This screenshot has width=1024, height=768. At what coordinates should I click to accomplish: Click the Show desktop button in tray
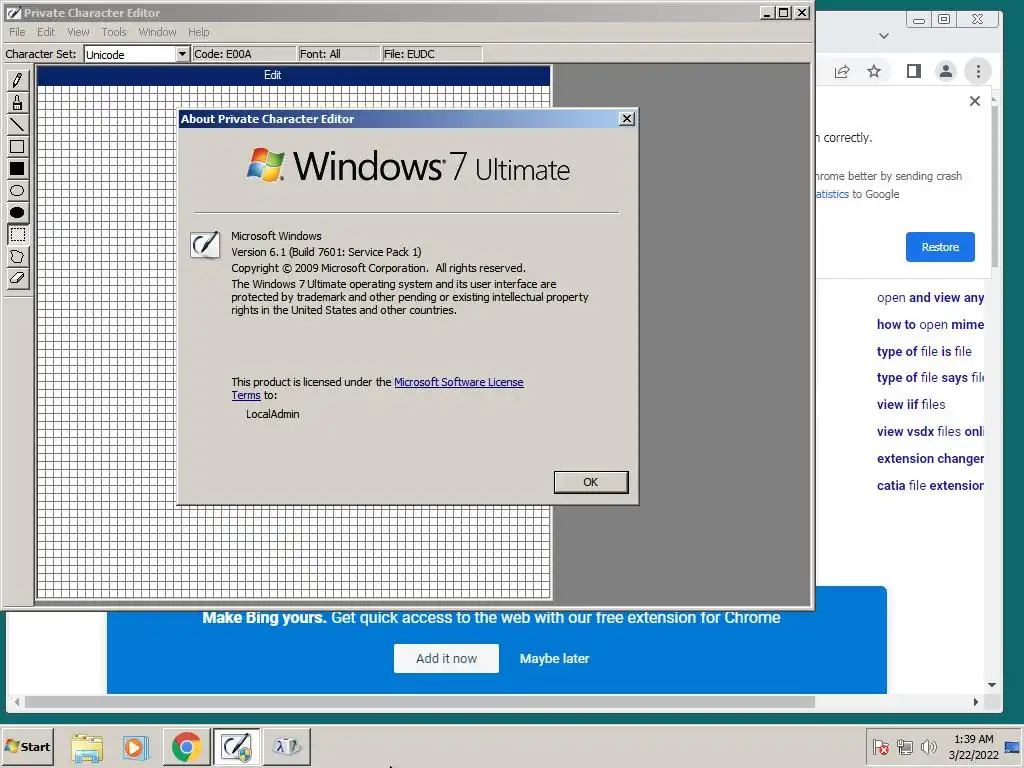[1013, 746]
